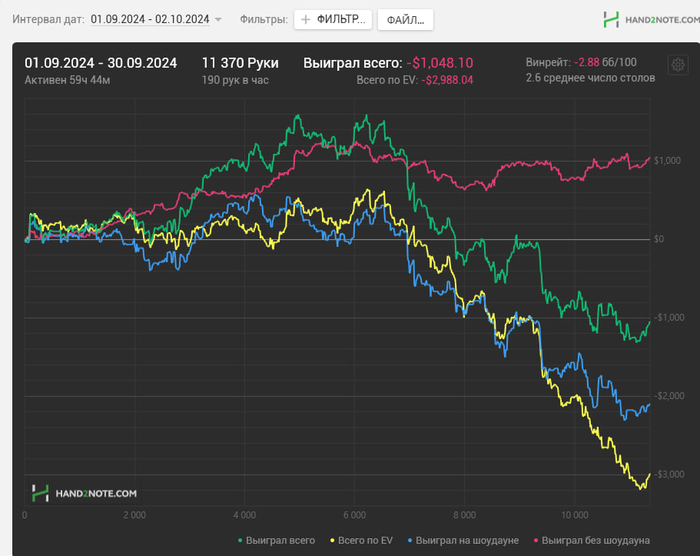Click the Файл button
This screenshot has height=556, width=700.
pos(405,19)
